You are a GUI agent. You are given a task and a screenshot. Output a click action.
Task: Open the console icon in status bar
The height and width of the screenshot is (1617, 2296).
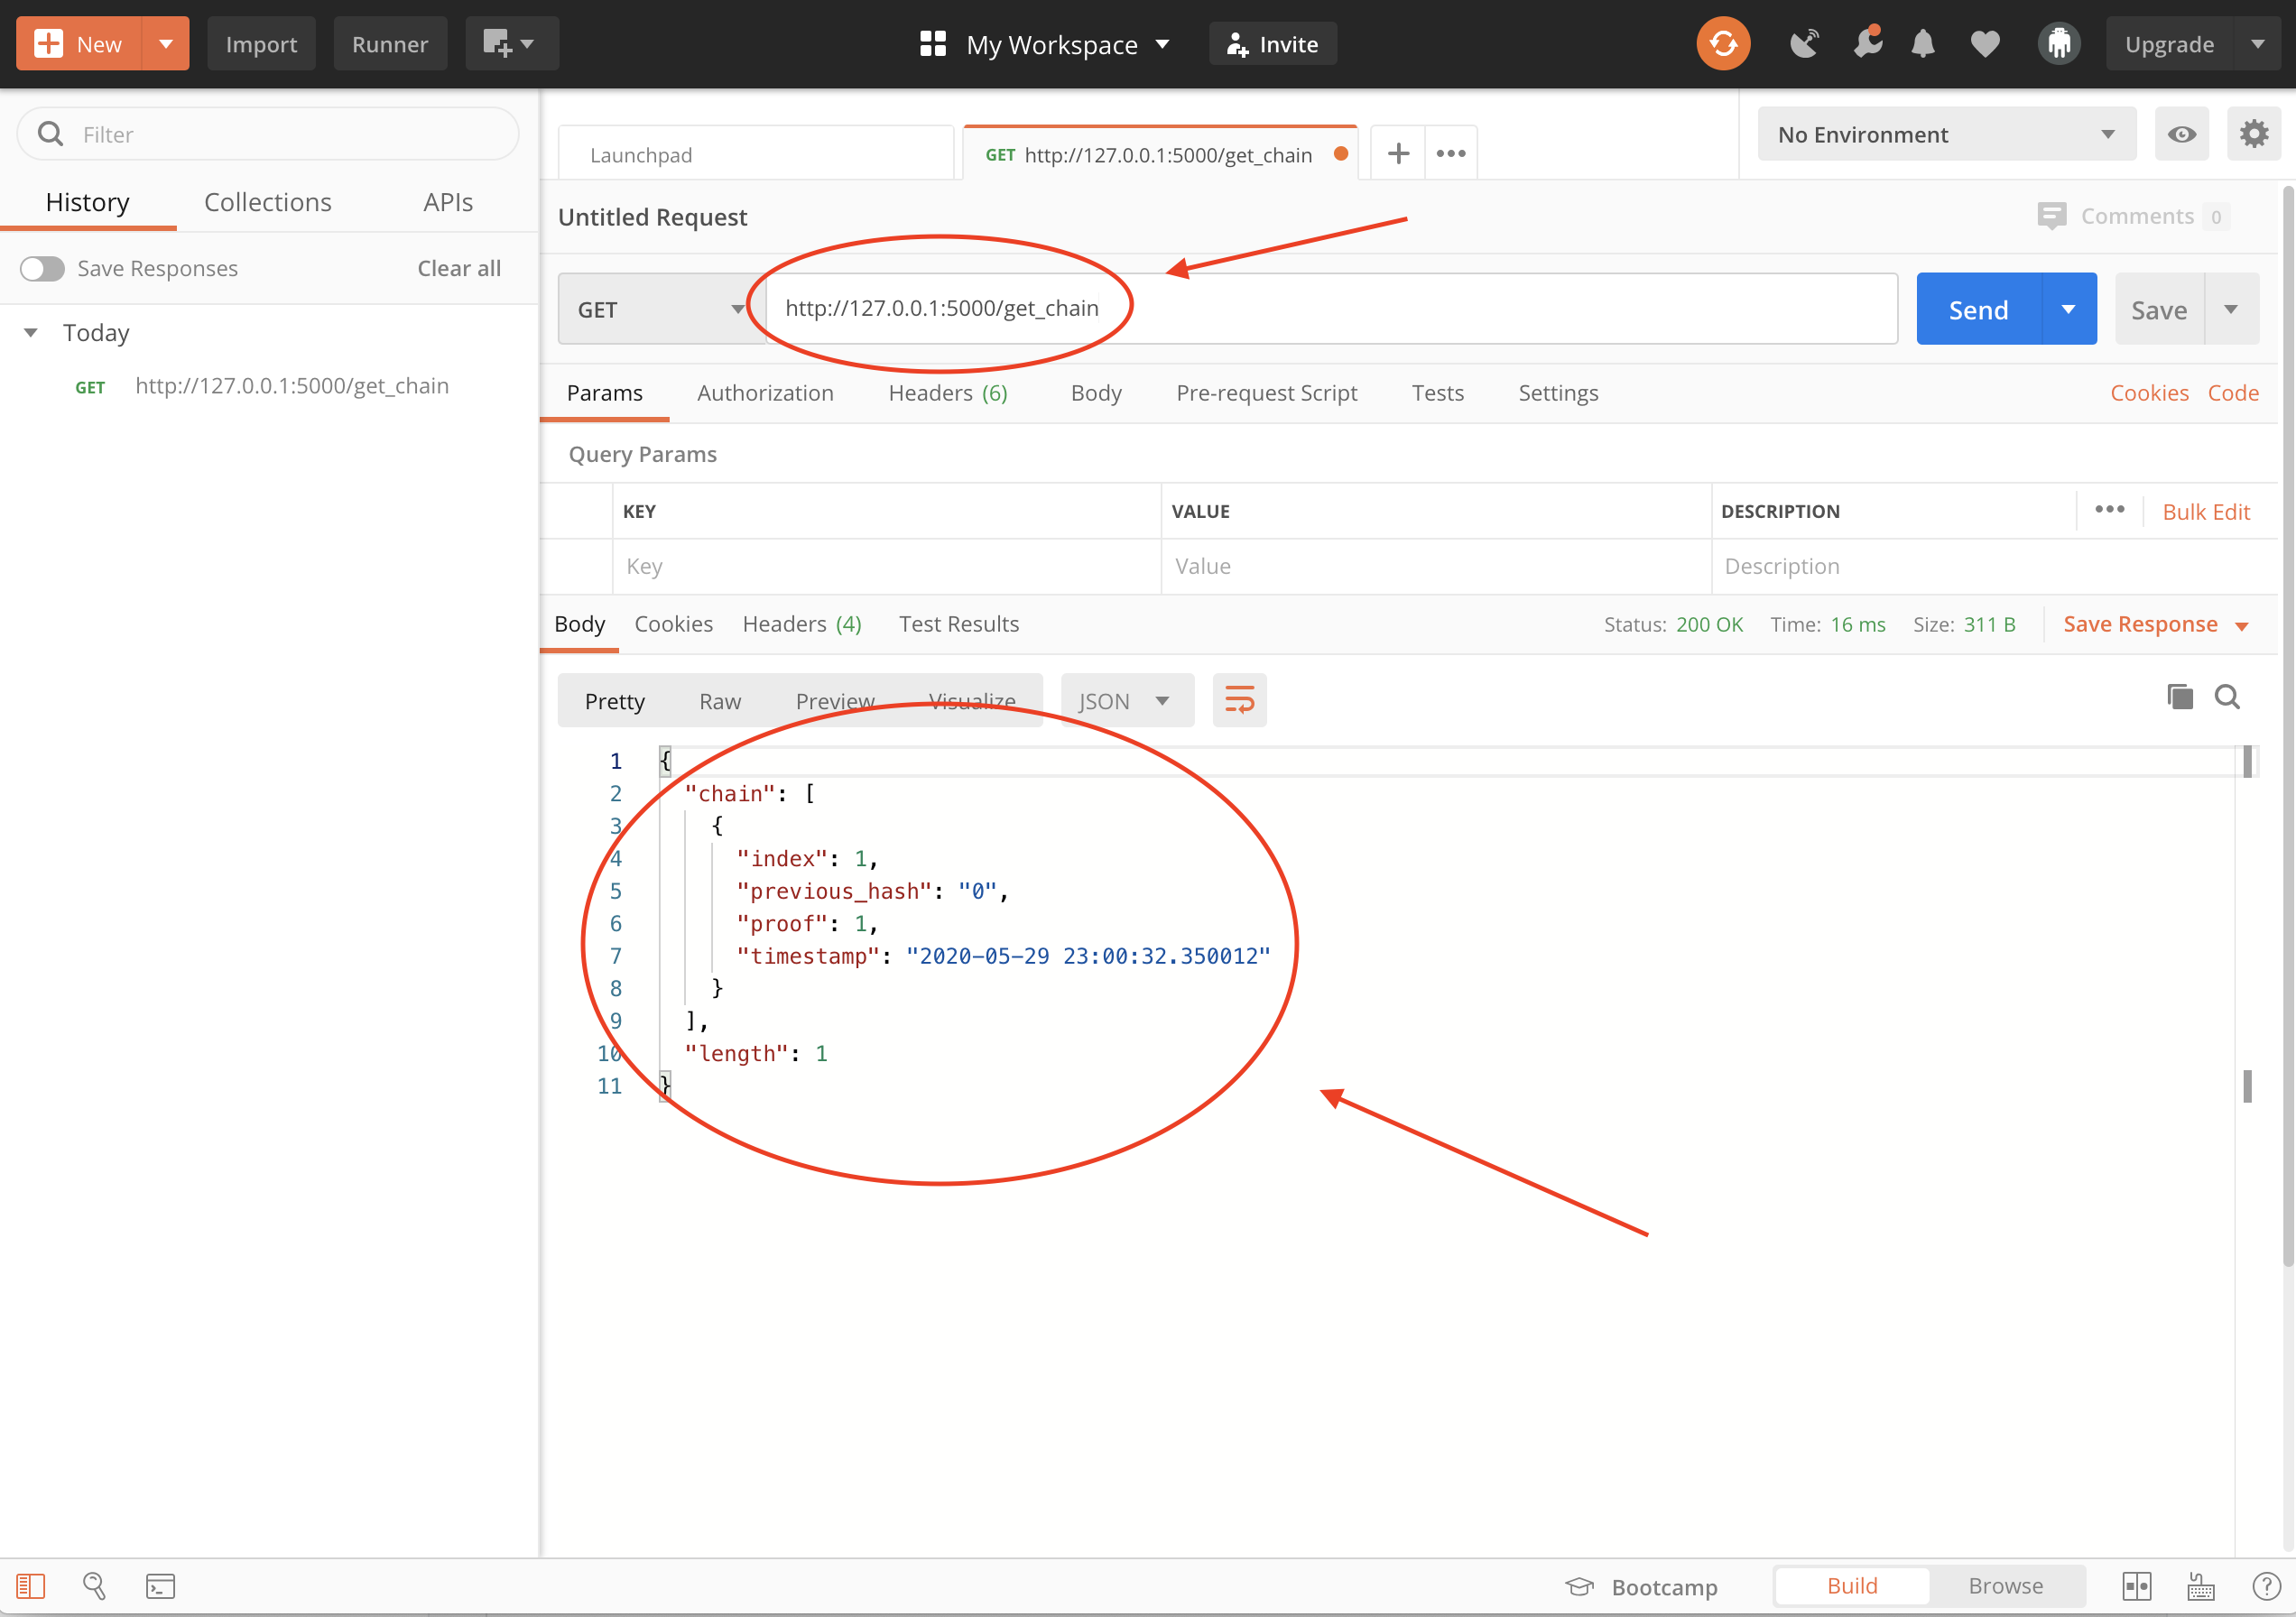click(160, 1586)
